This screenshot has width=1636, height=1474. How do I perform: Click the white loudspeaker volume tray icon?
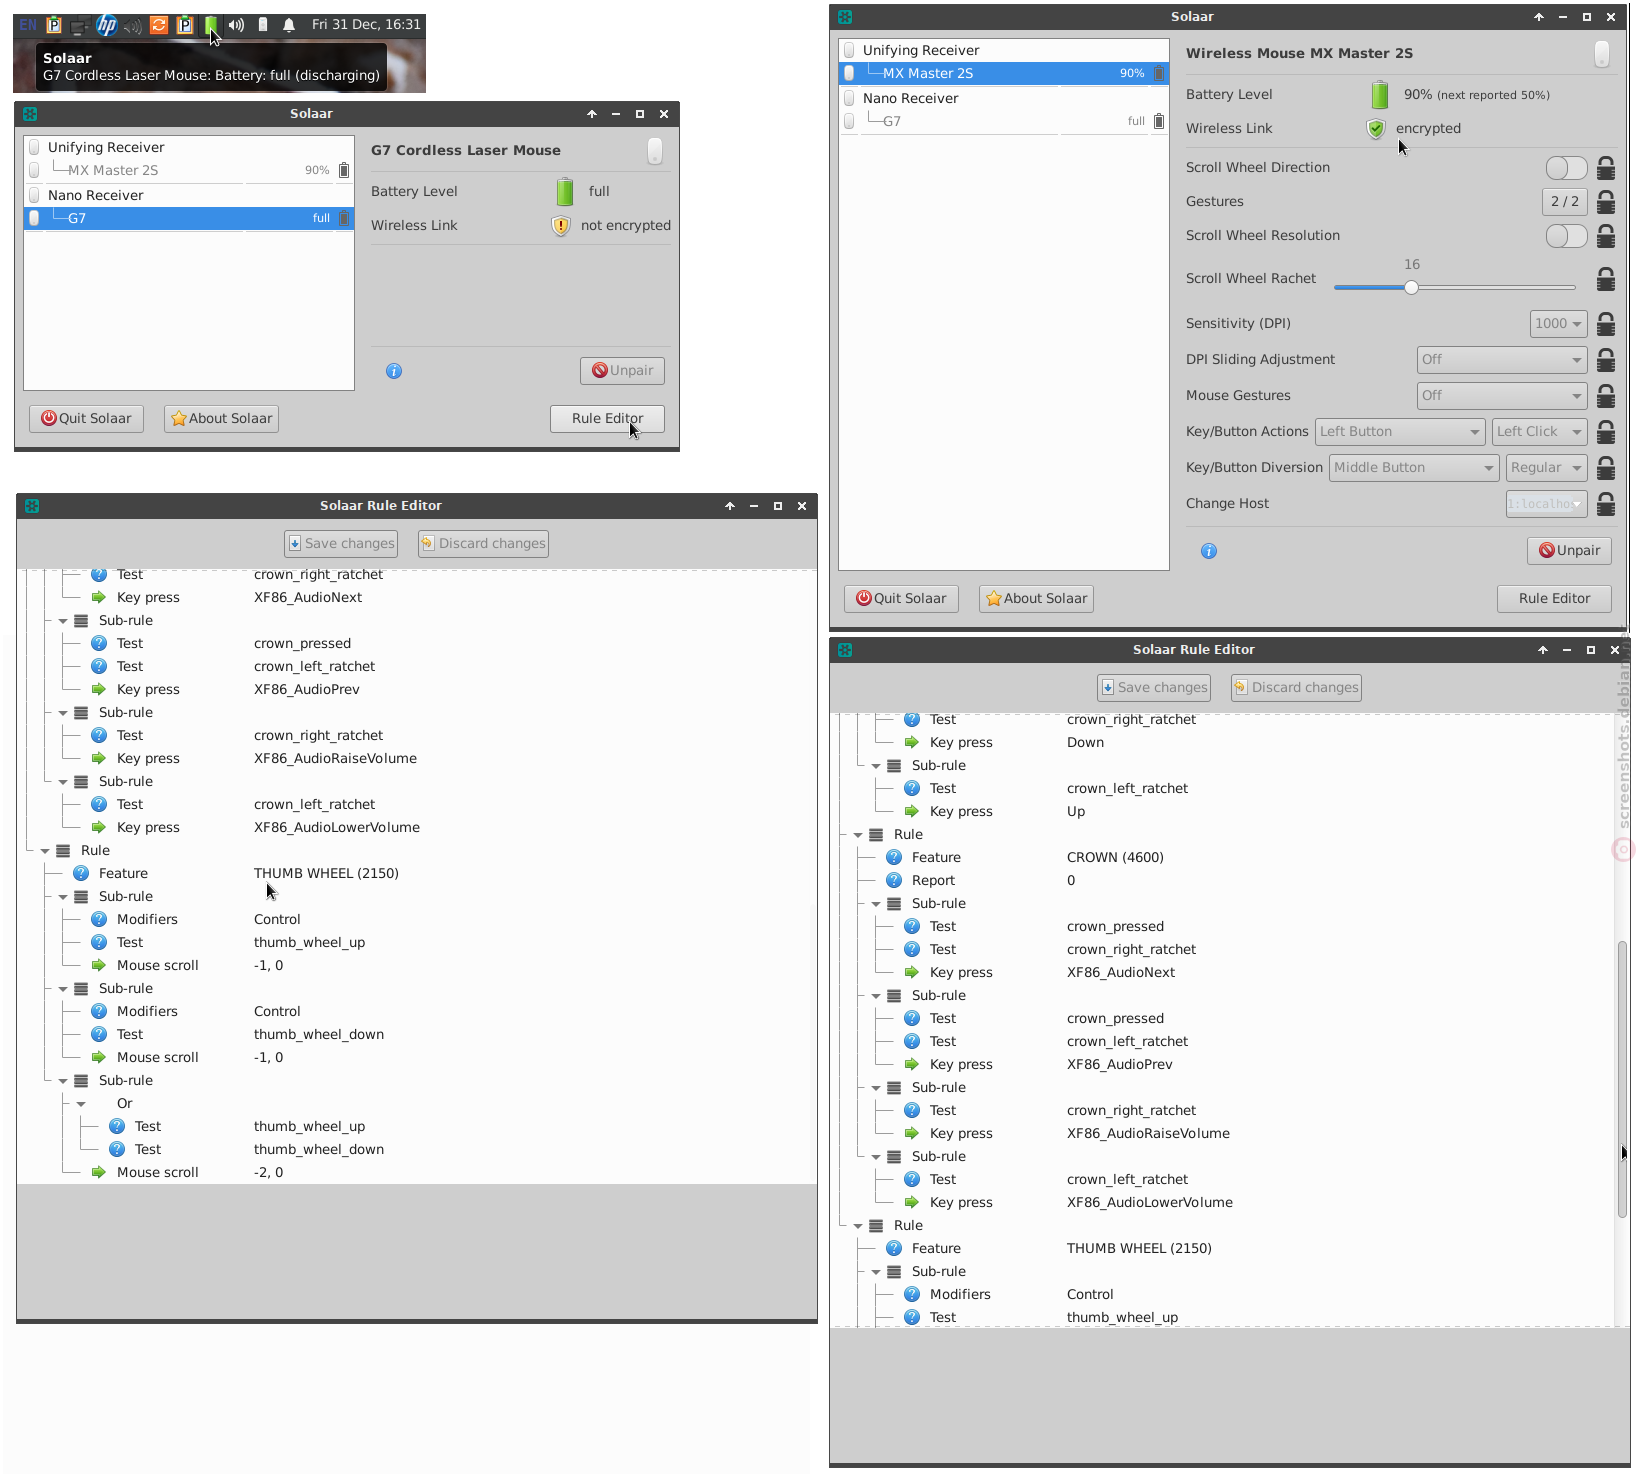click(x=236, y=25)
